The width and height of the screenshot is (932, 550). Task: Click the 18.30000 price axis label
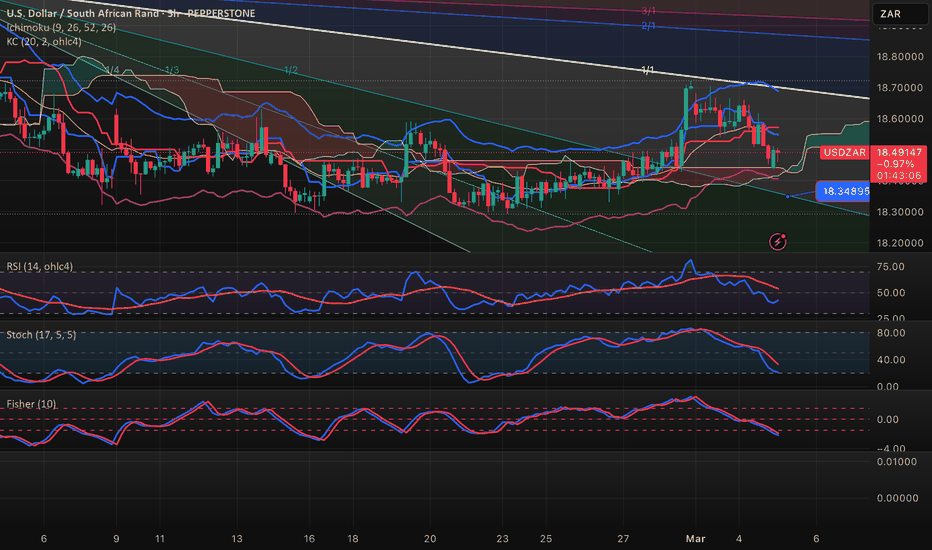(x=900, y=212)
